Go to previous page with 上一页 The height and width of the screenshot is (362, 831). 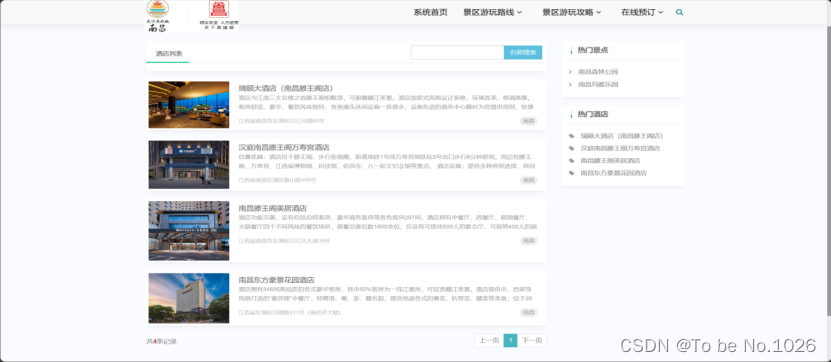pos(489,341)
